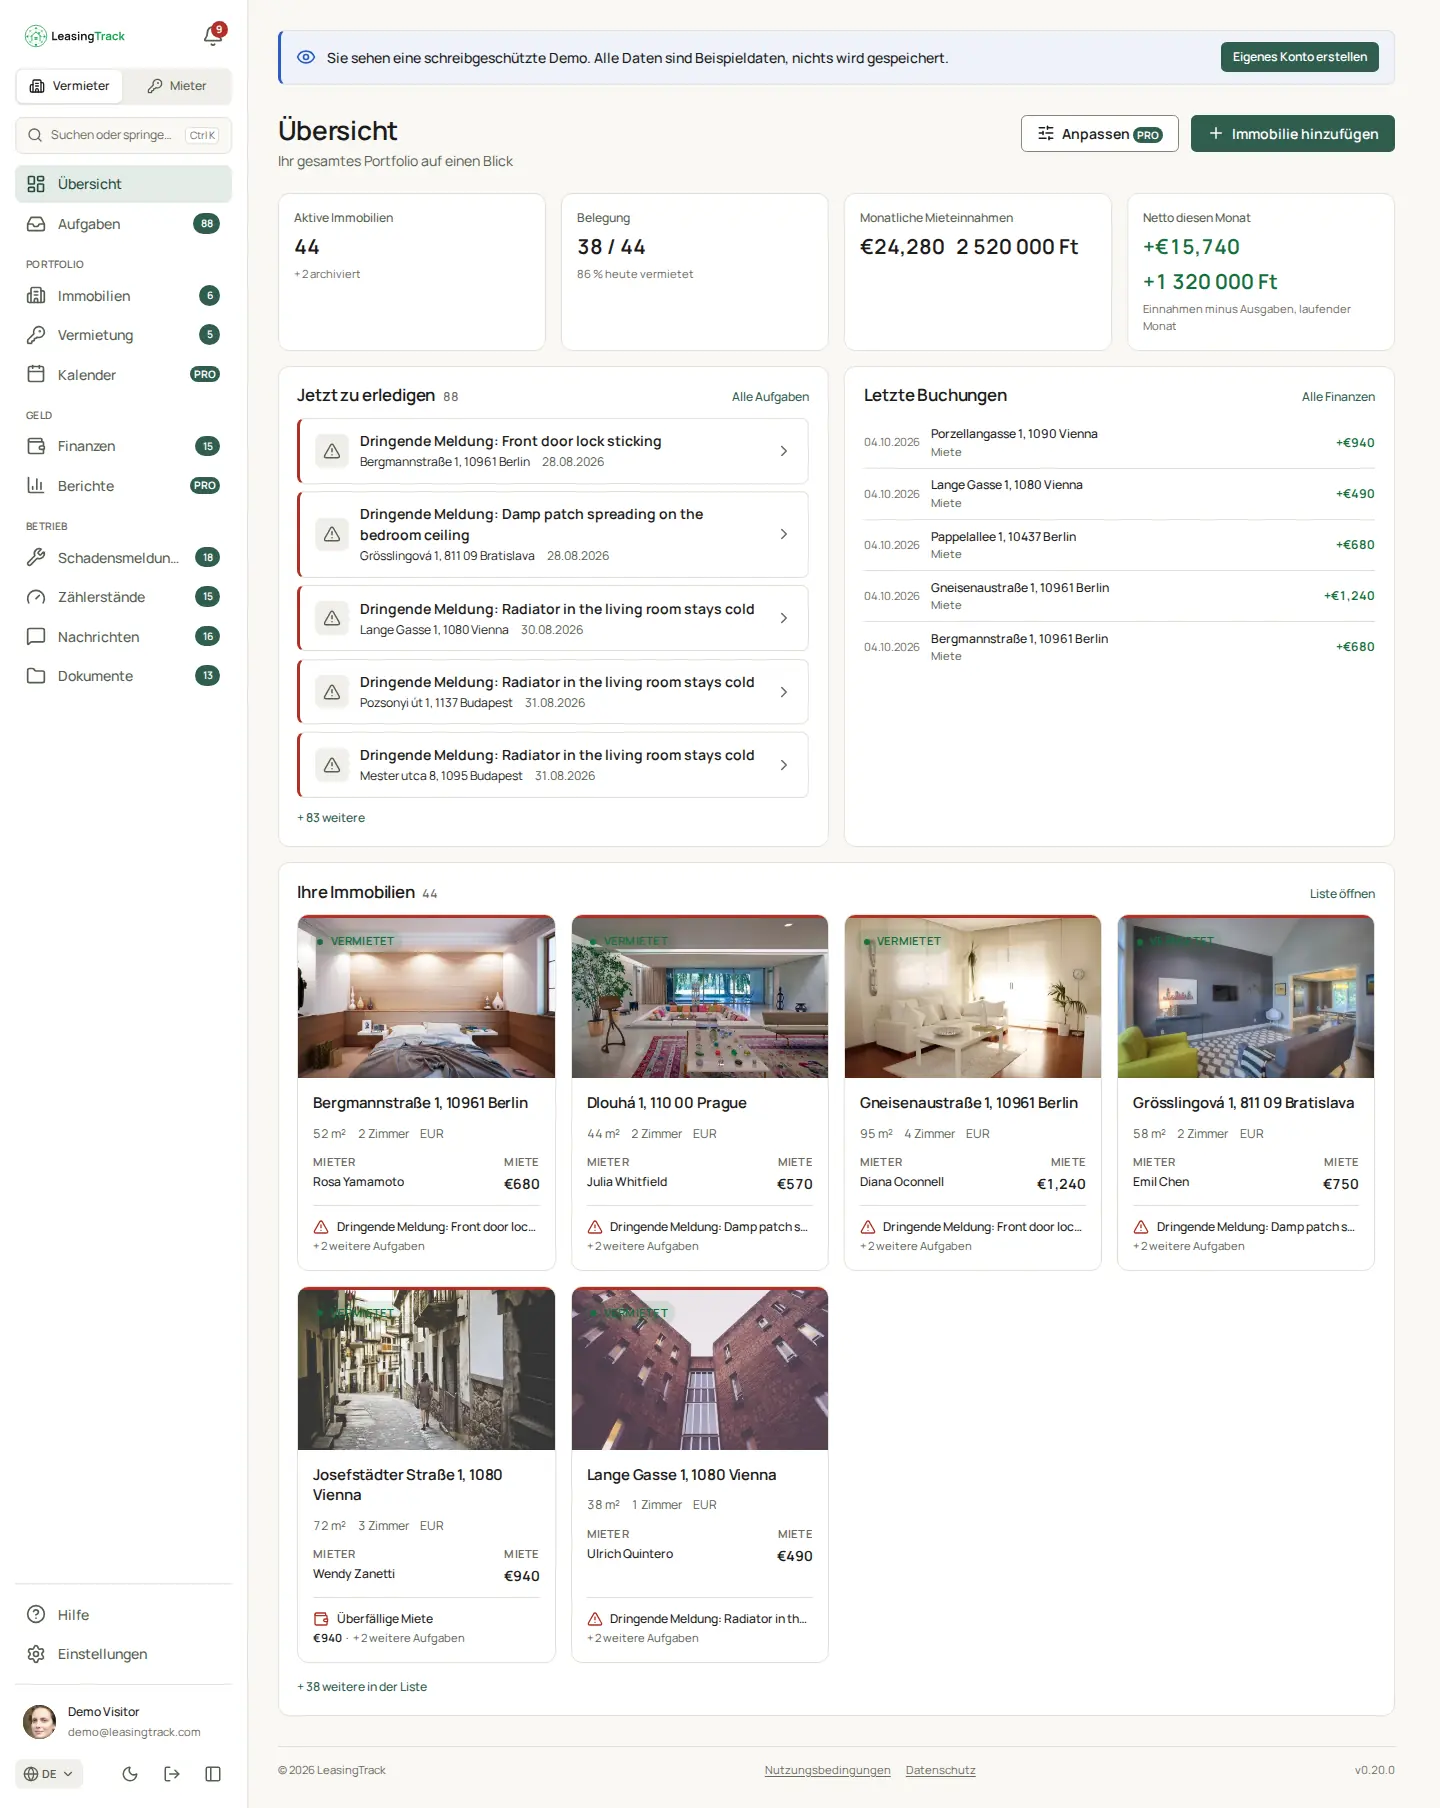The image size is (1440, 1808).
Task: Click the Einstellungen gear icon
Action: 36,1654
